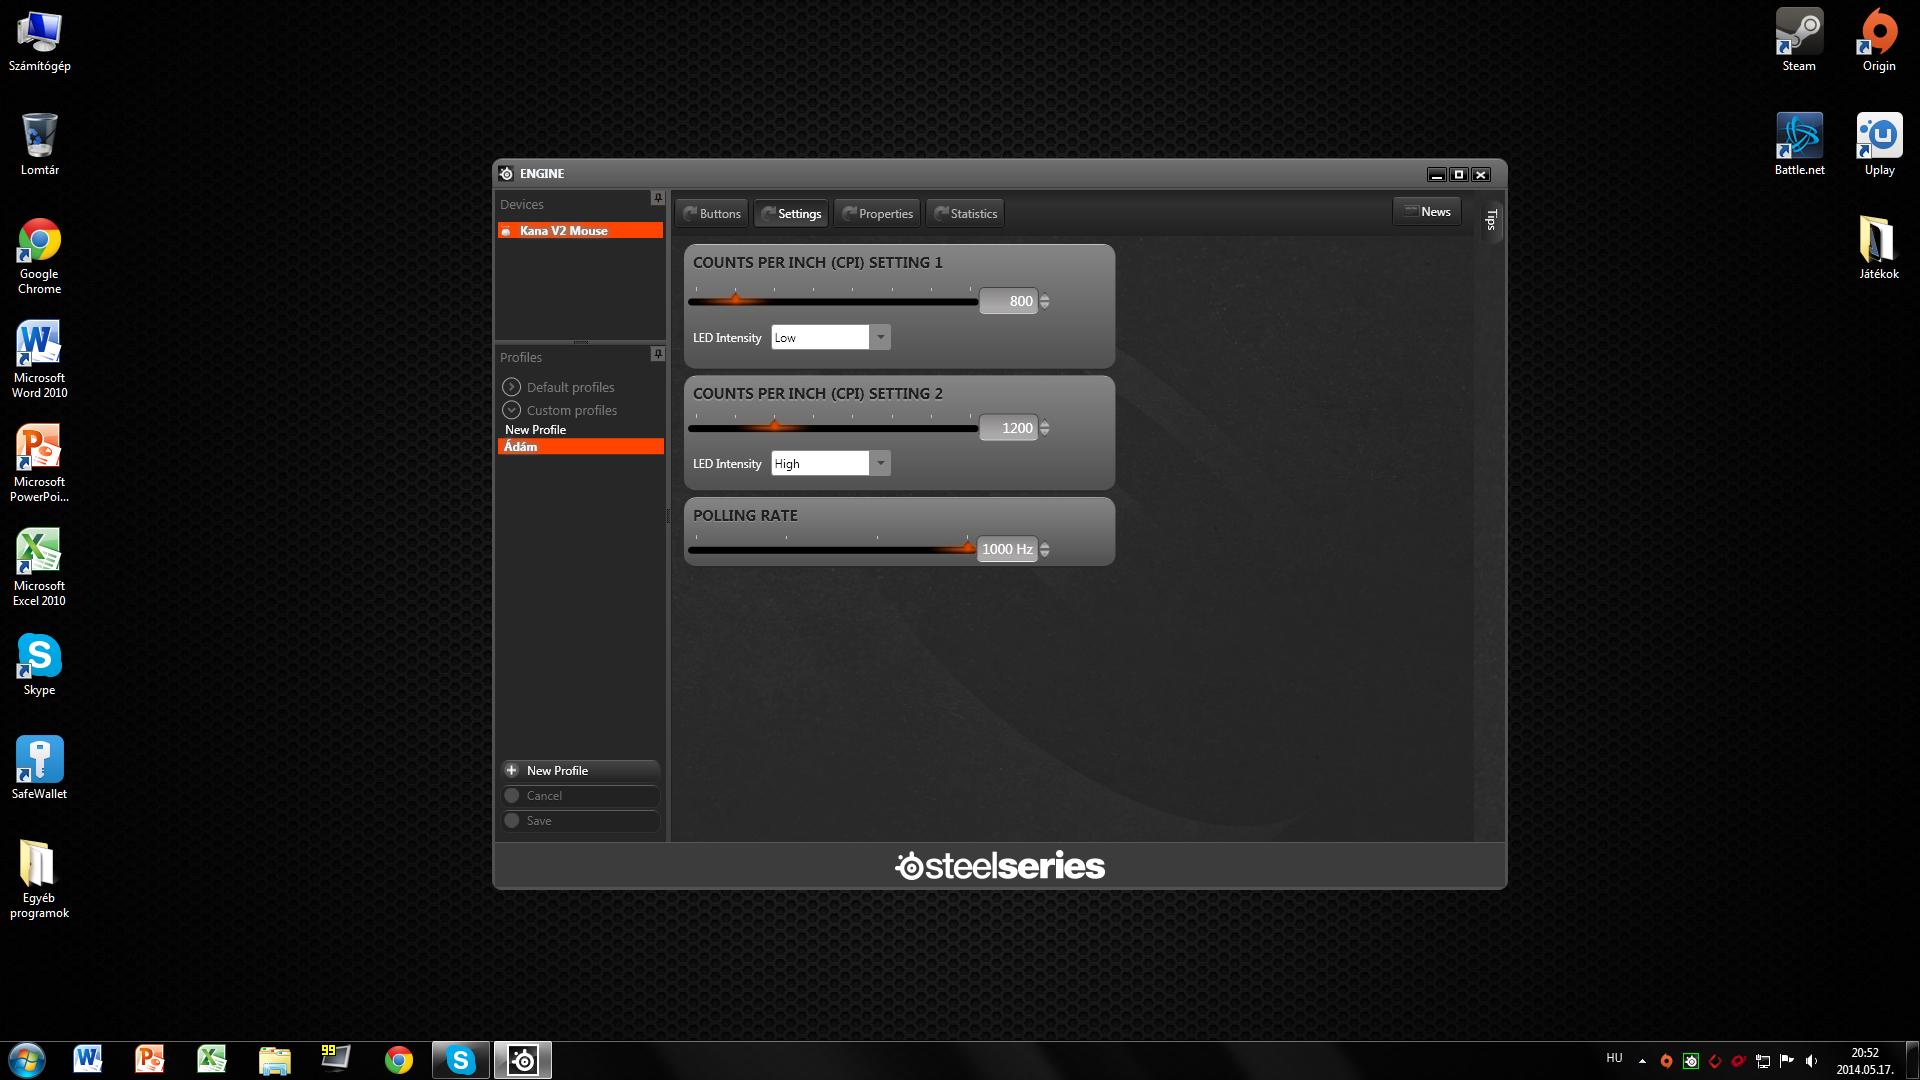
Task: Expand the Default profiles group
Action: [x=512, y=387]
